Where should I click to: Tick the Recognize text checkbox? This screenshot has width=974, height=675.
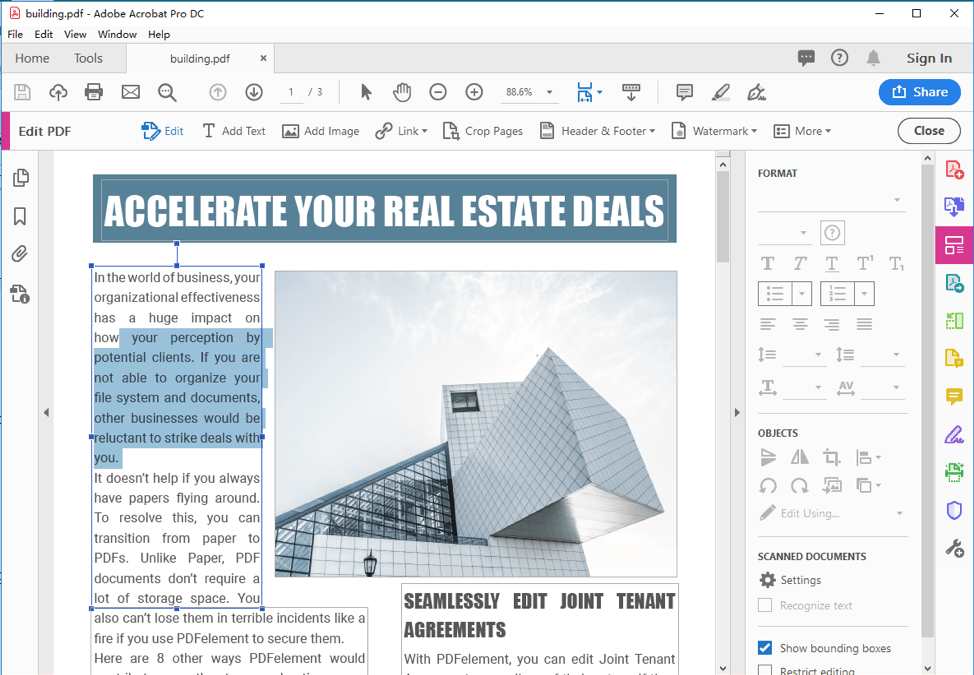click(x=765, y=605)
